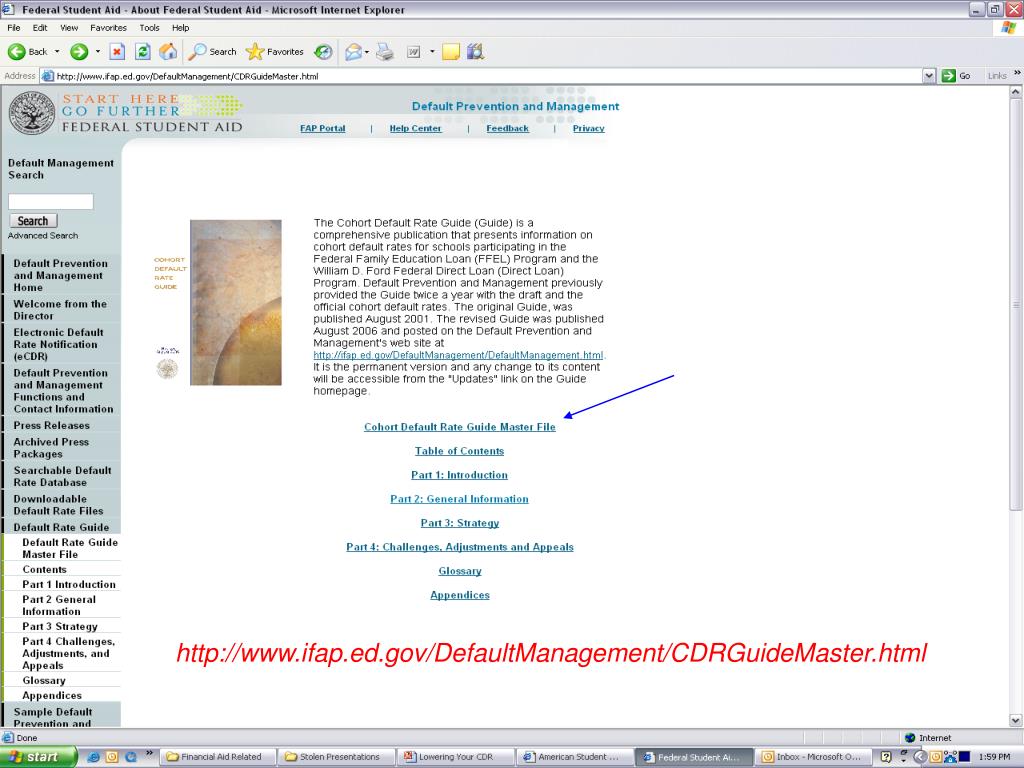The height and width of the screenshot is (768, 1024).
Task: Open Advanced Search under the search box
Action: [x=43, y=236]
